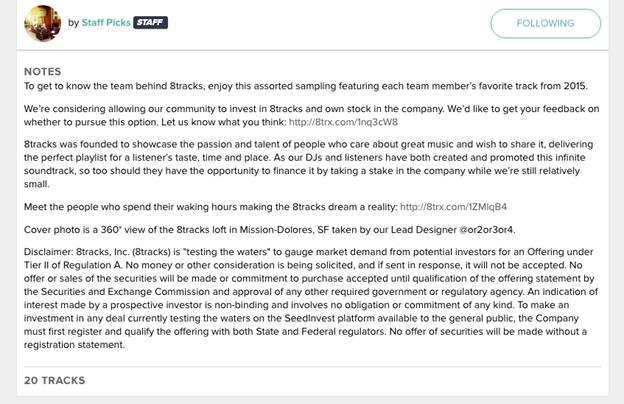Image resolution: width=624 pixels, height=404 pixels.
Task: Click the Staff Picks profile avatar
Action: (42, 22)
